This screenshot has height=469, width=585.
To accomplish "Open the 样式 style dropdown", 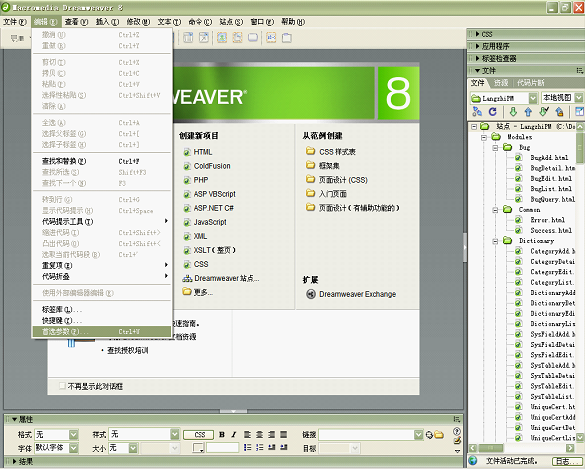I will pos(175,434).
